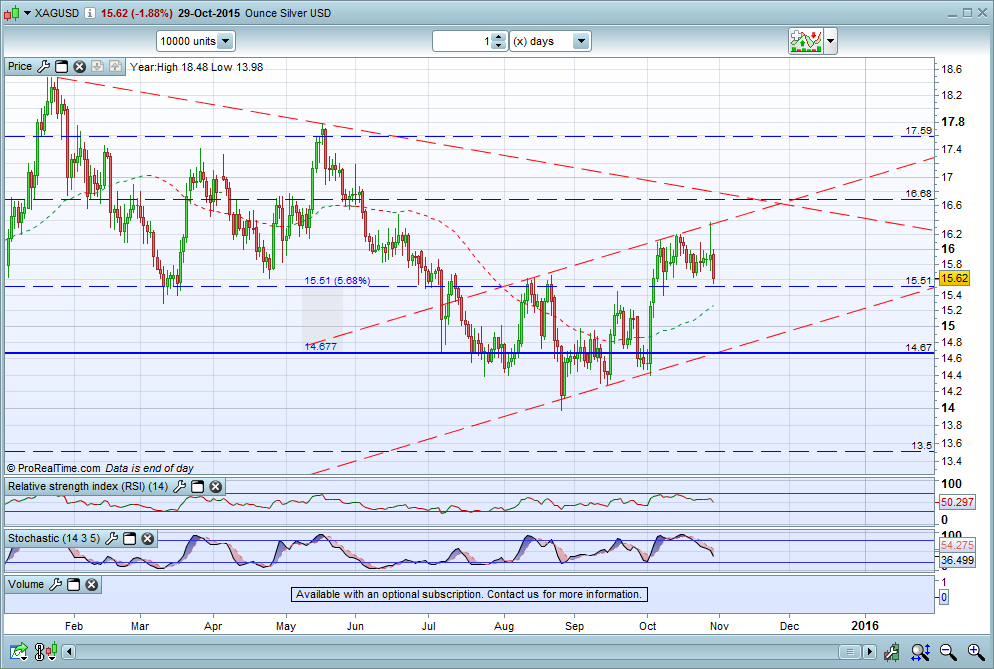
Task: Click the current price tag 15.62
Action: click(x=954, y=278)
